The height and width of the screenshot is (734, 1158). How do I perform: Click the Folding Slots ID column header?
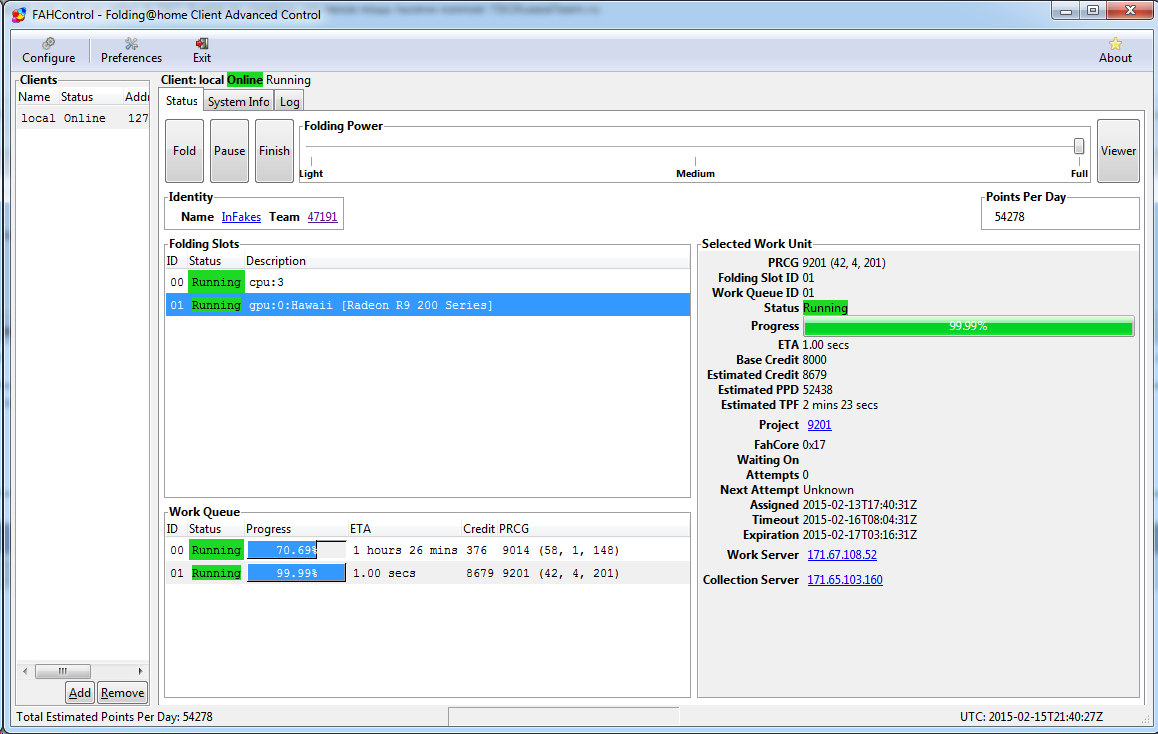(173, 261)
